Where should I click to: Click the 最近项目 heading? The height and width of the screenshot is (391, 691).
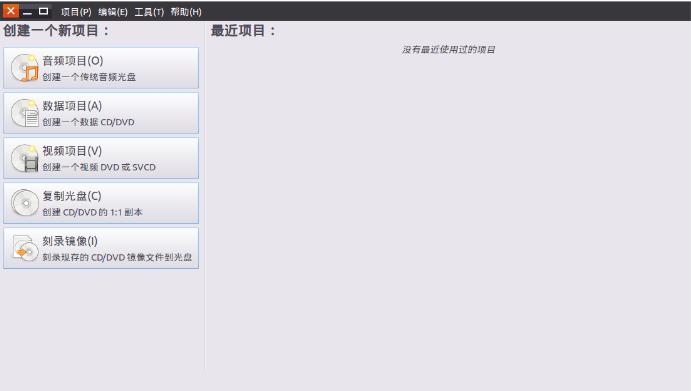(243, 31)
